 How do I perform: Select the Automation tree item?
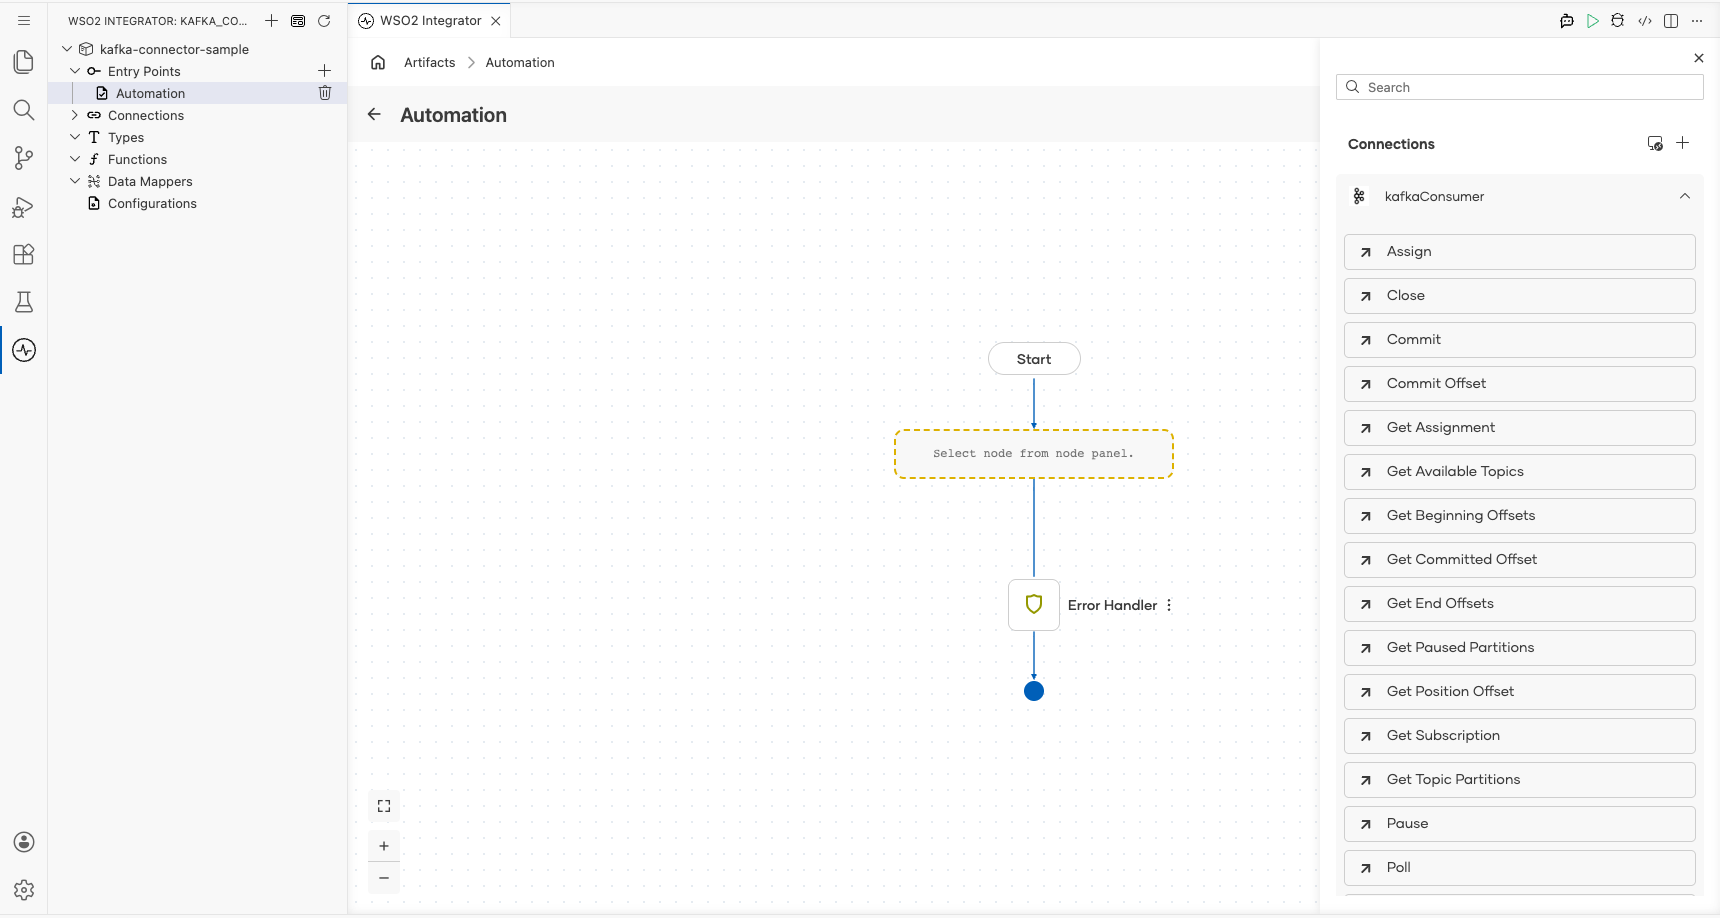150,93
